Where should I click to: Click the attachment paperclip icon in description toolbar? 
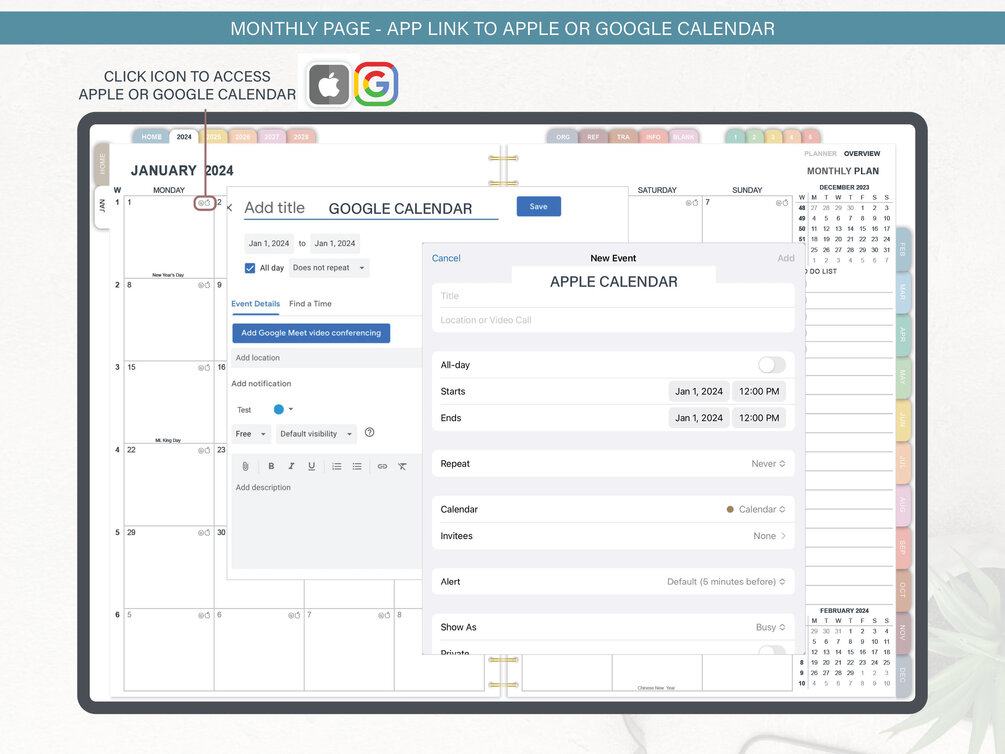click(245, 466)
